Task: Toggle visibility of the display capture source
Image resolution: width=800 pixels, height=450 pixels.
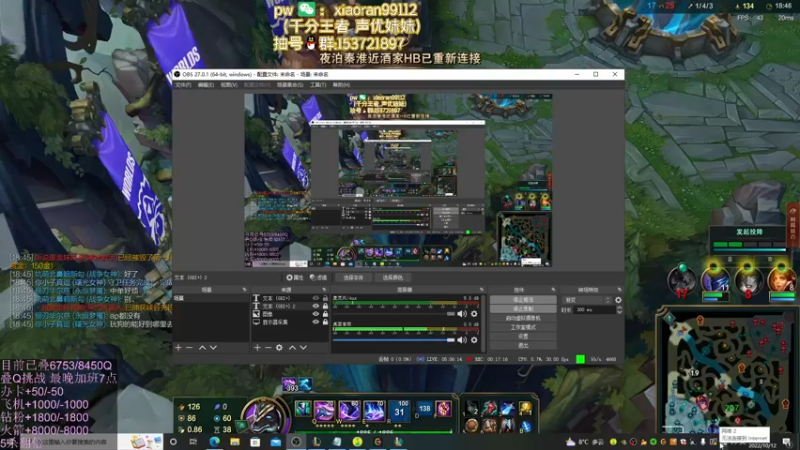Action: pyautogui.click(x=315, y=322)
